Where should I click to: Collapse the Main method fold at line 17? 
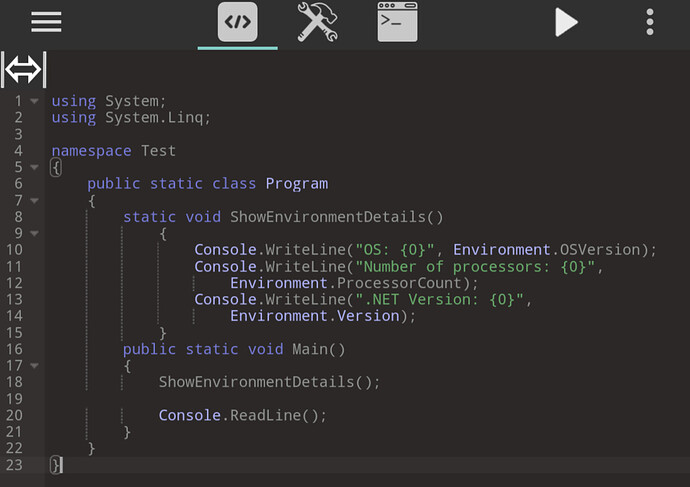(35, 366)
